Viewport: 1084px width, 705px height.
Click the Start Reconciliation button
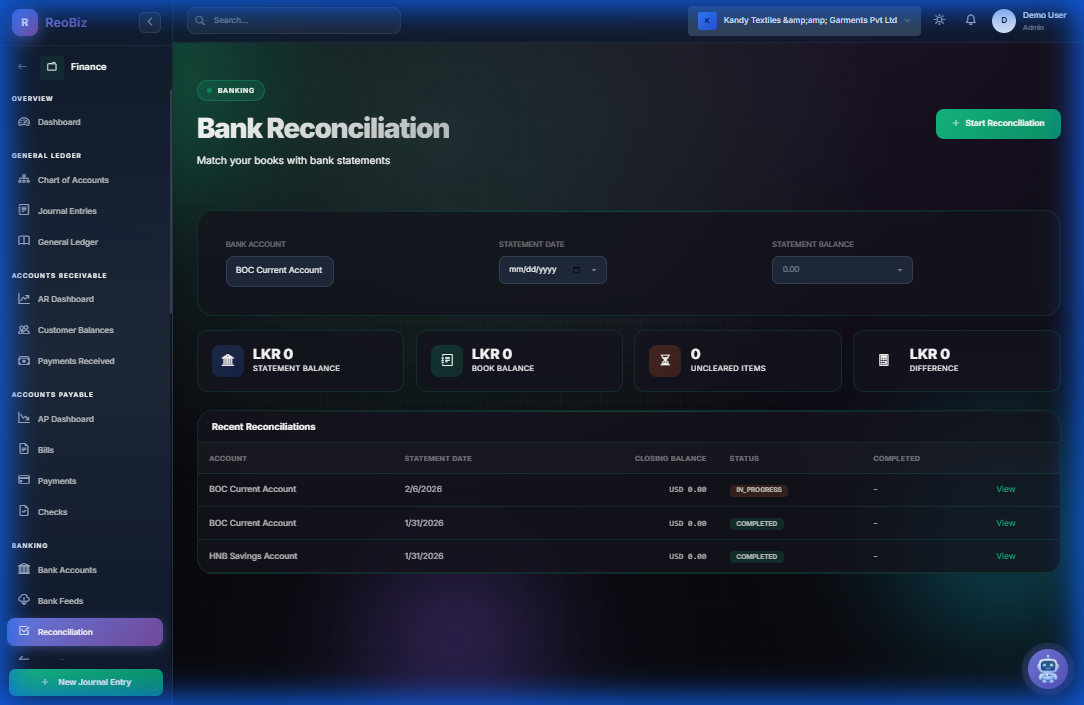click(x=997, y=123)
